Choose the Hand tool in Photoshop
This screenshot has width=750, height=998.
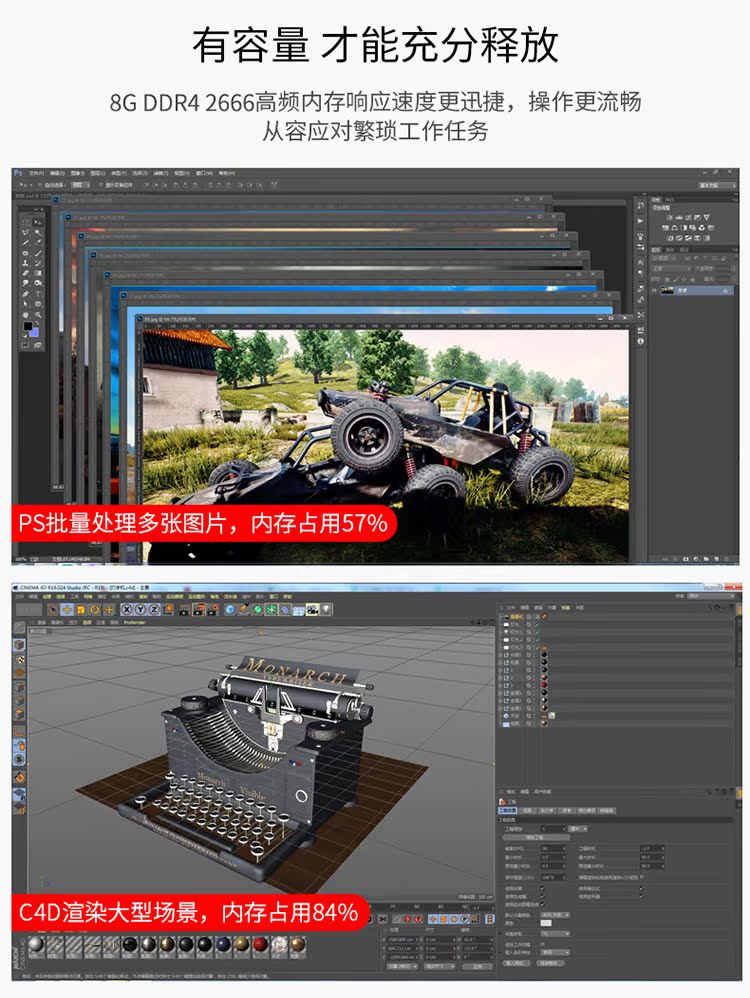25,314
